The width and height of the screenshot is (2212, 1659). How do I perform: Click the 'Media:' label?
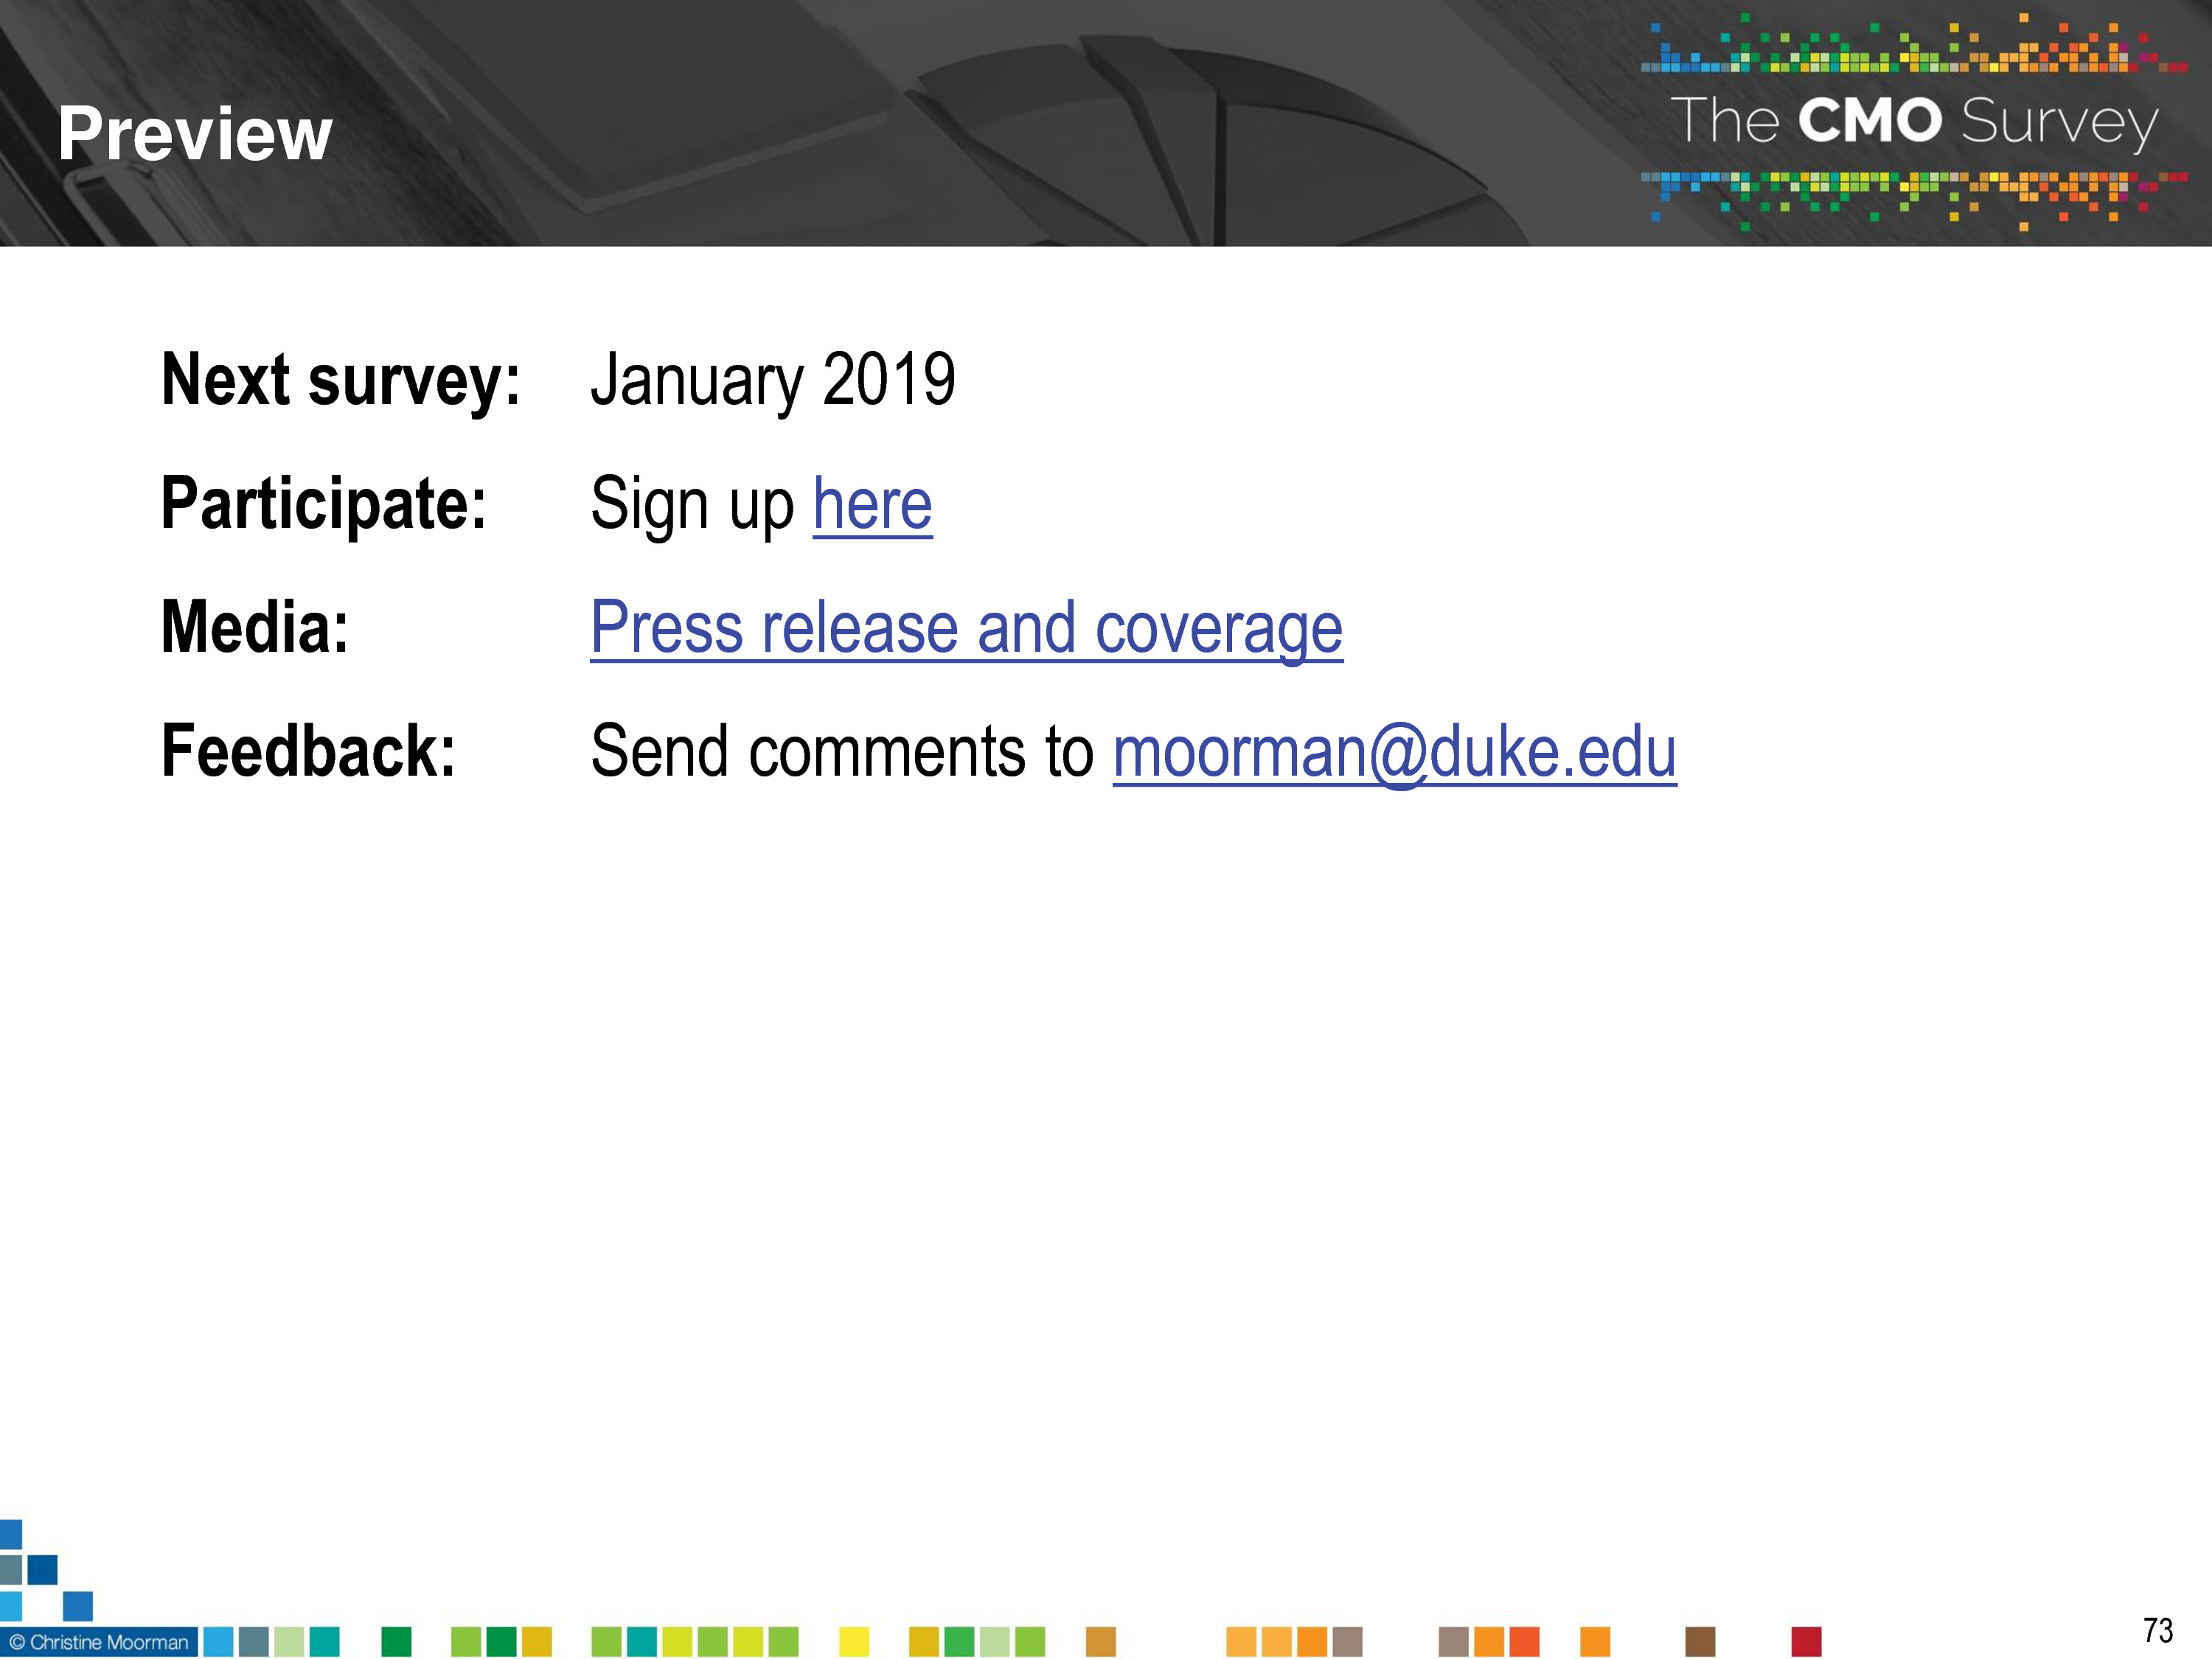click(x=255, y=628)
